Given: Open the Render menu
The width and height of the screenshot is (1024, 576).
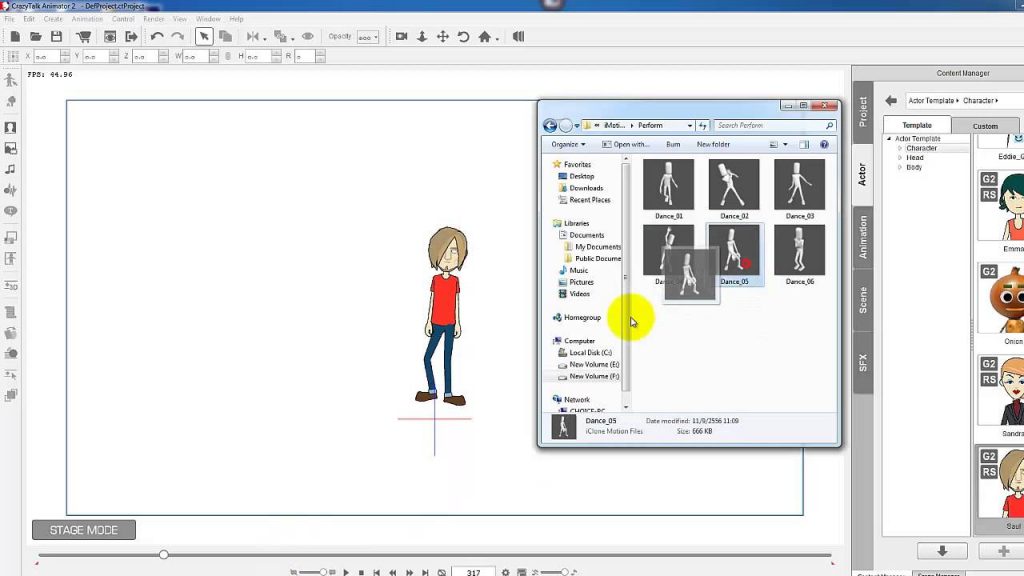Looking at the screenshot, I should click(x=153, y=19).
